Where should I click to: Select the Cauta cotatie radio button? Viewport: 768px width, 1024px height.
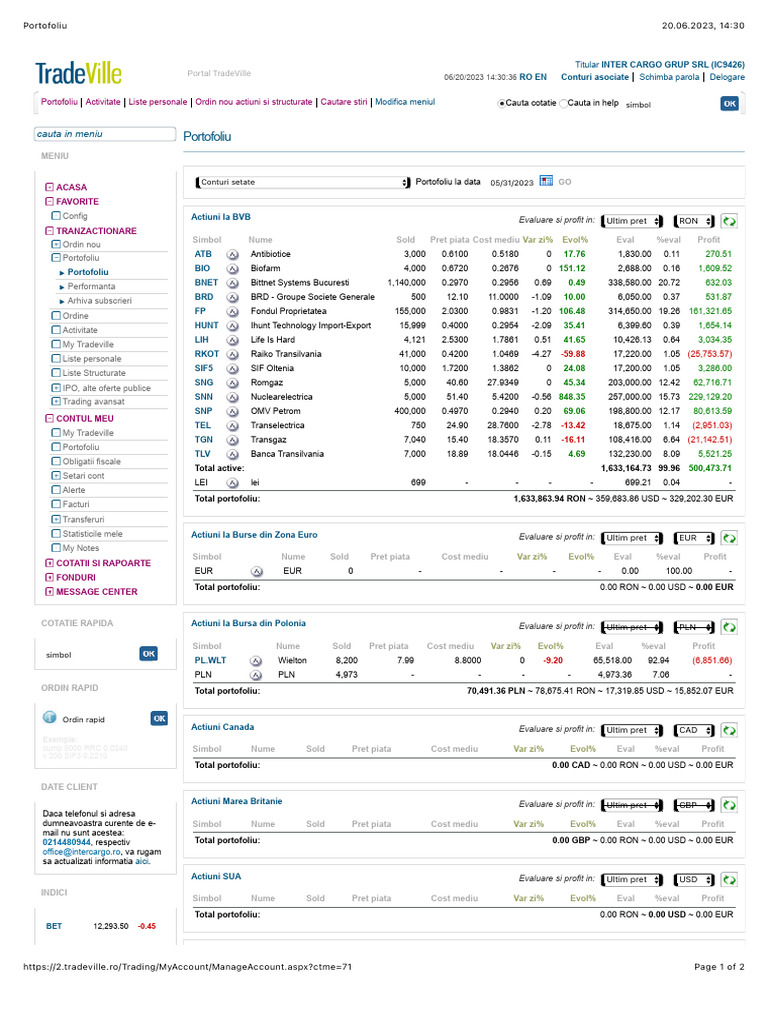point(502,103)
